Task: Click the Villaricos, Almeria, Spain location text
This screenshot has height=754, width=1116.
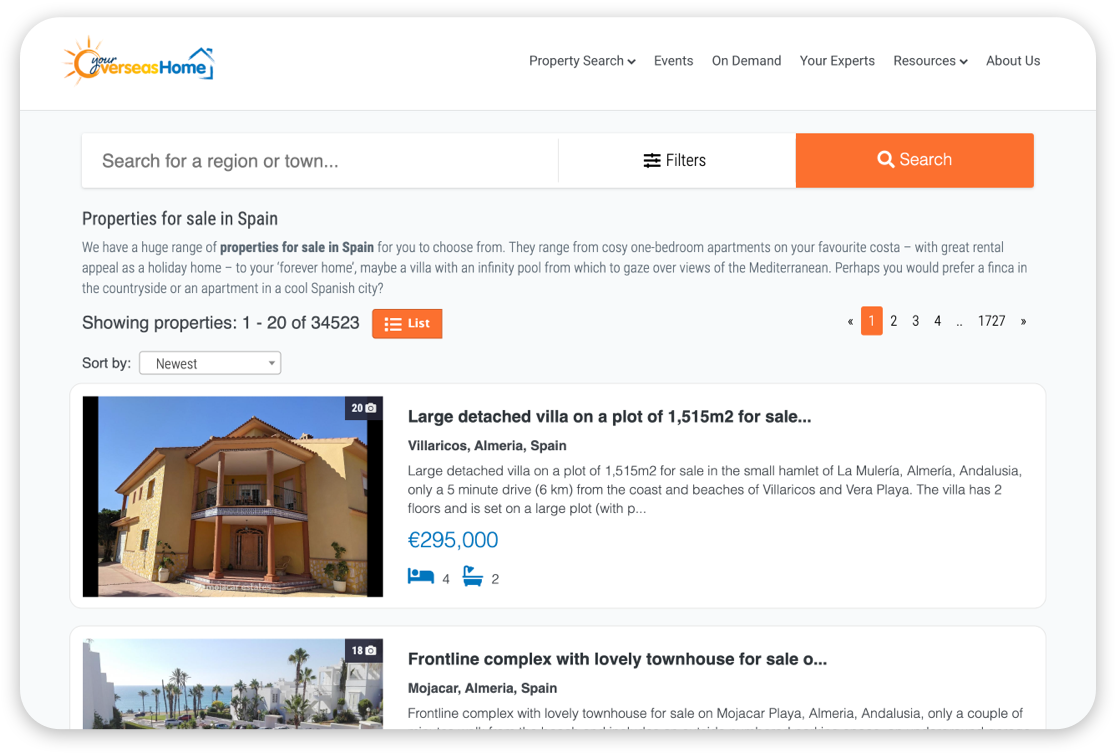Action: point(487,446)
